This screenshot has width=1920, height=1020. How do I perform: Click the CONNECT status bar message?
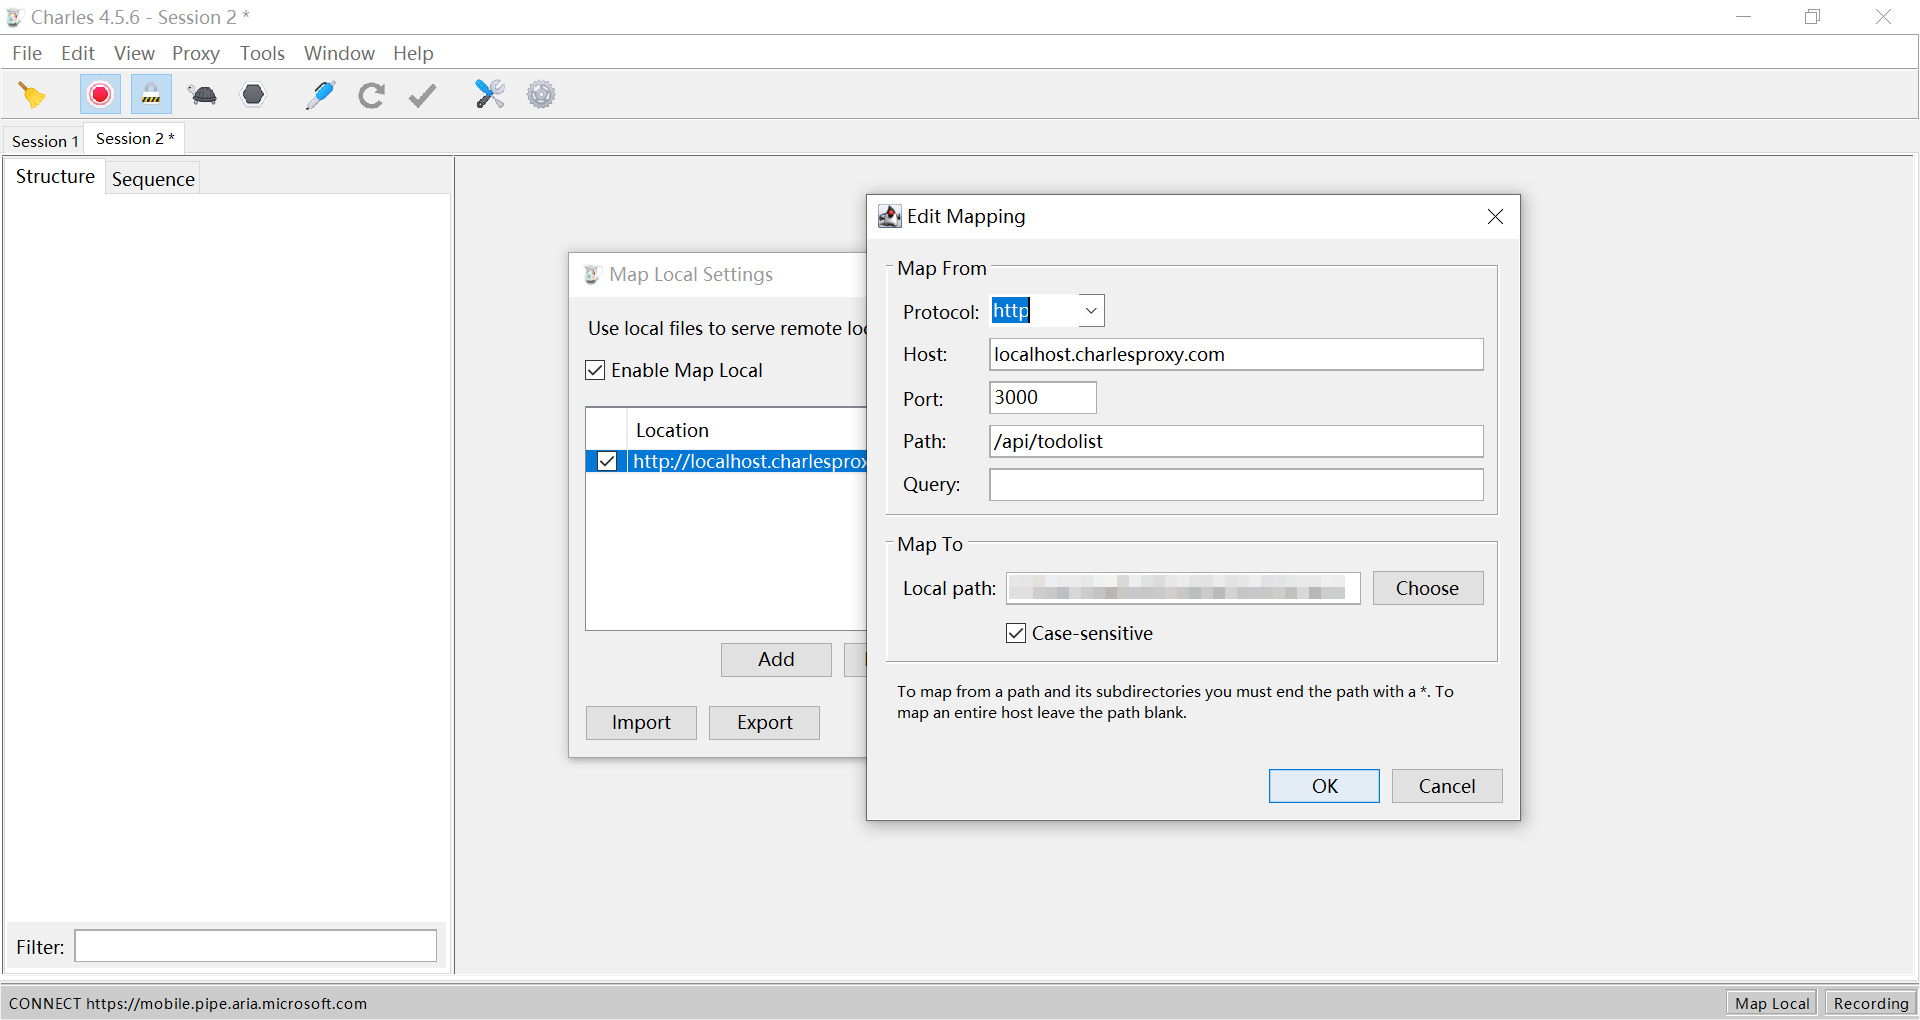pos(188,1004)
